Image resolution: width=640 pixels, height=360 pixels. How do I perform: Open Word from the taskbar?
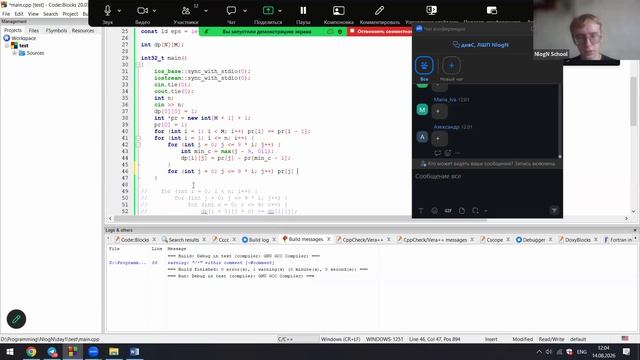(x=134, y=352)
